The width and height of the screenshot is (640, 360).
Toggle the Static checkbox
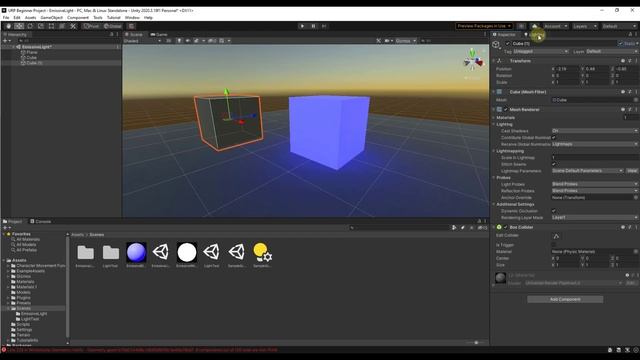620,44
